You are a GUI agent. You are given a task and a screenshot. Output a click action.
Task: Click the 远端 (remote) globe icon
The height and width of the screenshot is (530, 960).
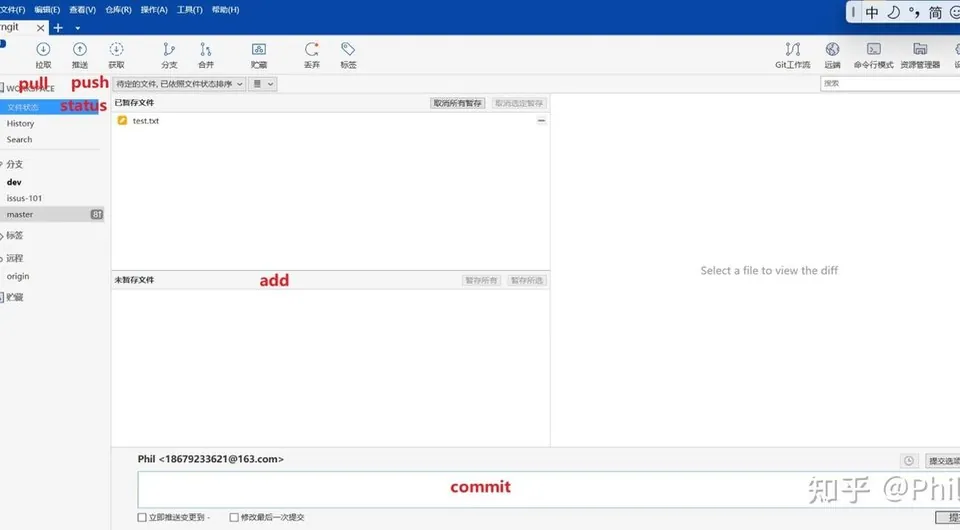click(832, 54)
